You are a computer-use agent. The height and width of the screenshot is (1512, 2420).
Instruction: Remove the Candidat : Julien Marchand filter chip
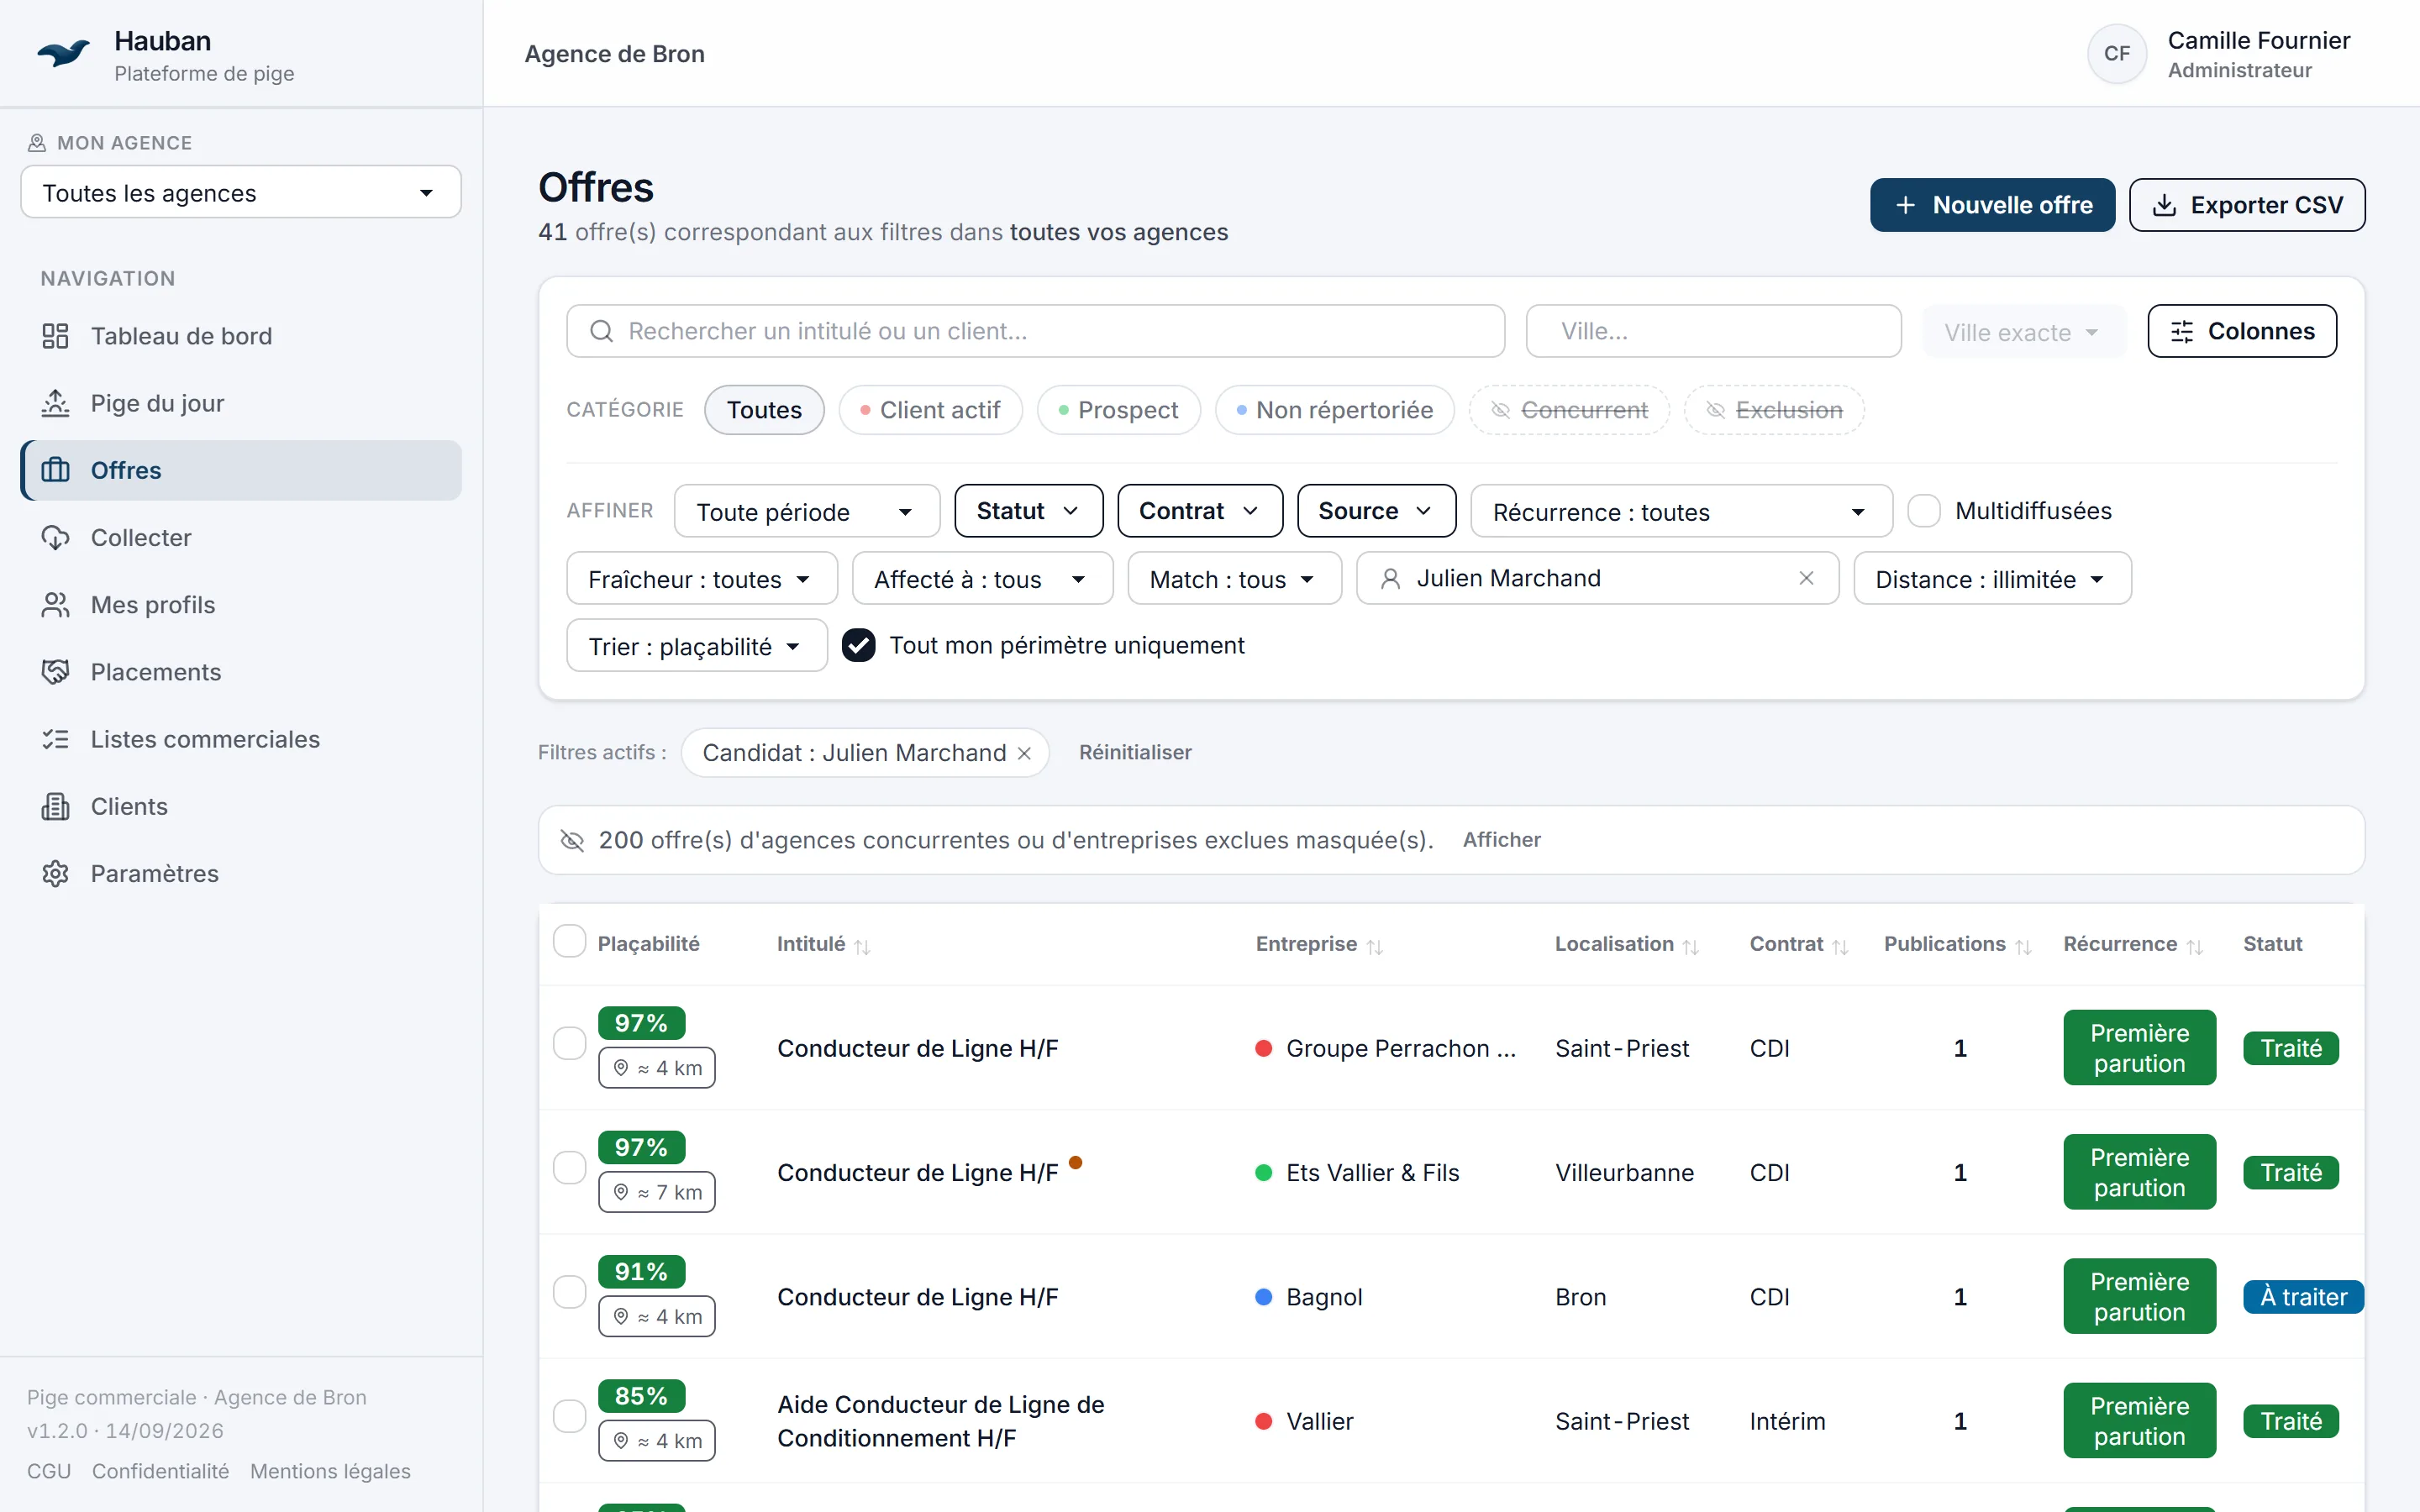(x=1024, y=753)
